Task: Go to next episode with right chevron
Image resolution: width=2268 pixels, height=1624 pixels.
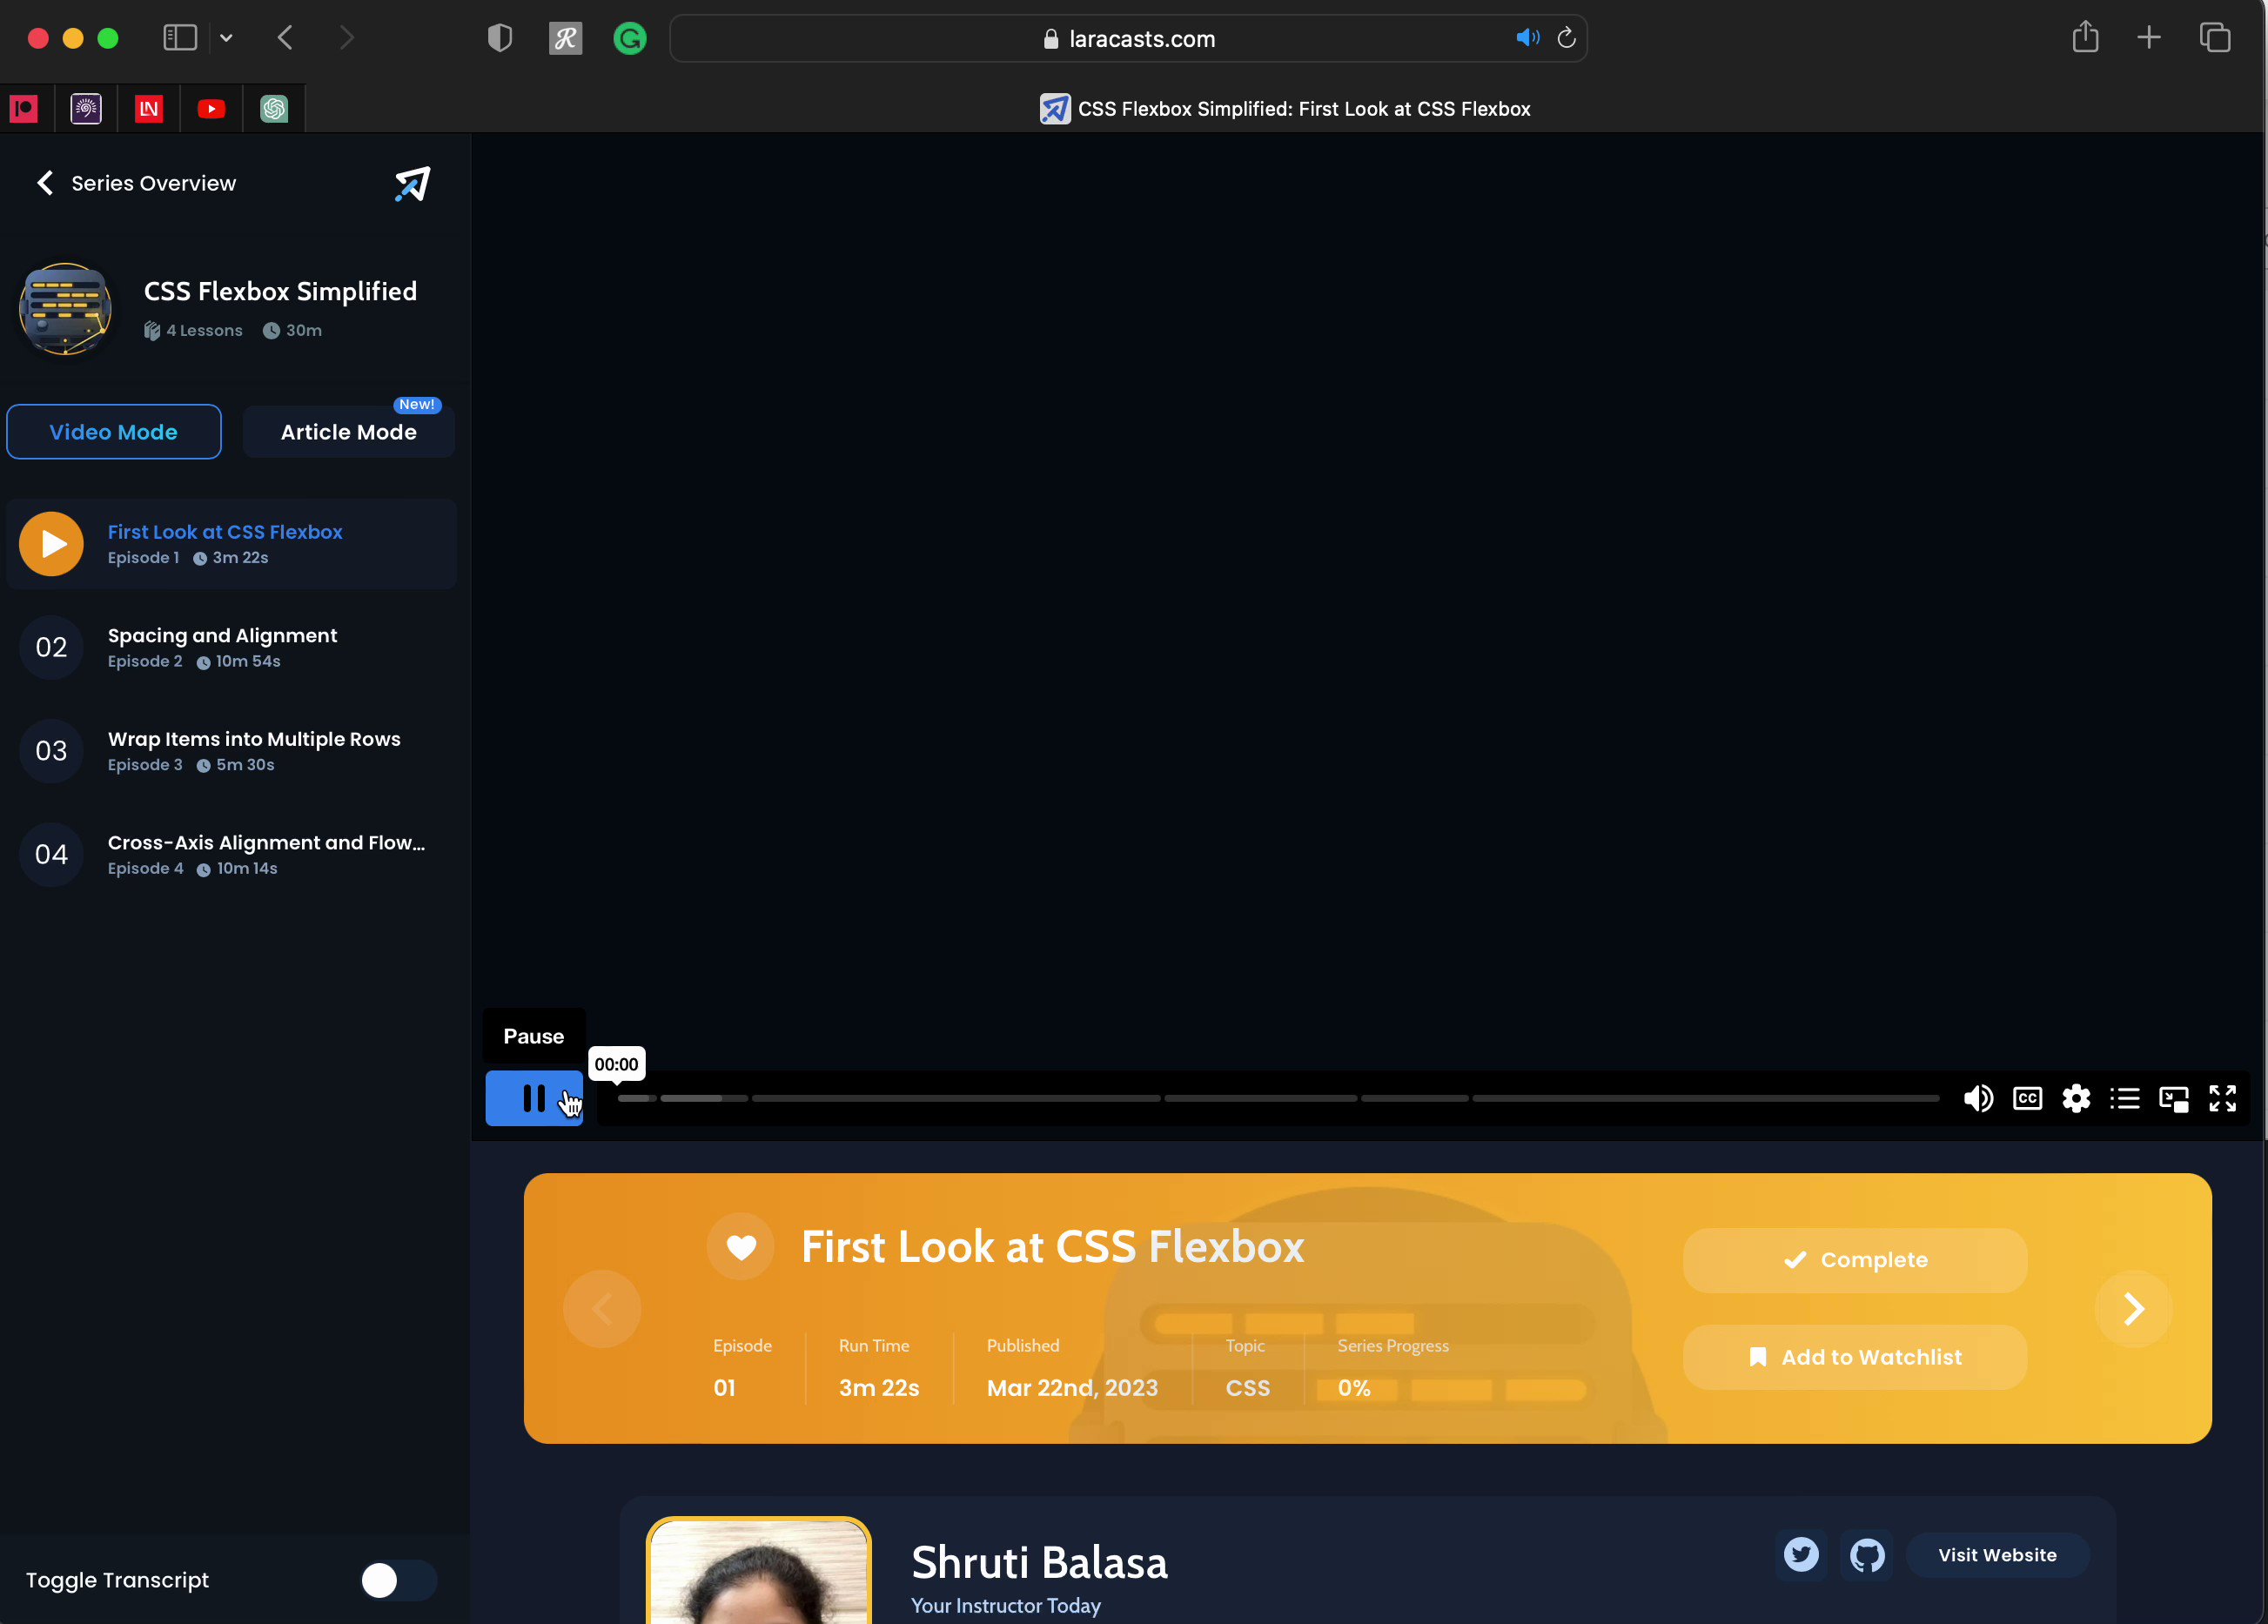Action: click(x=2133, y=1308)
